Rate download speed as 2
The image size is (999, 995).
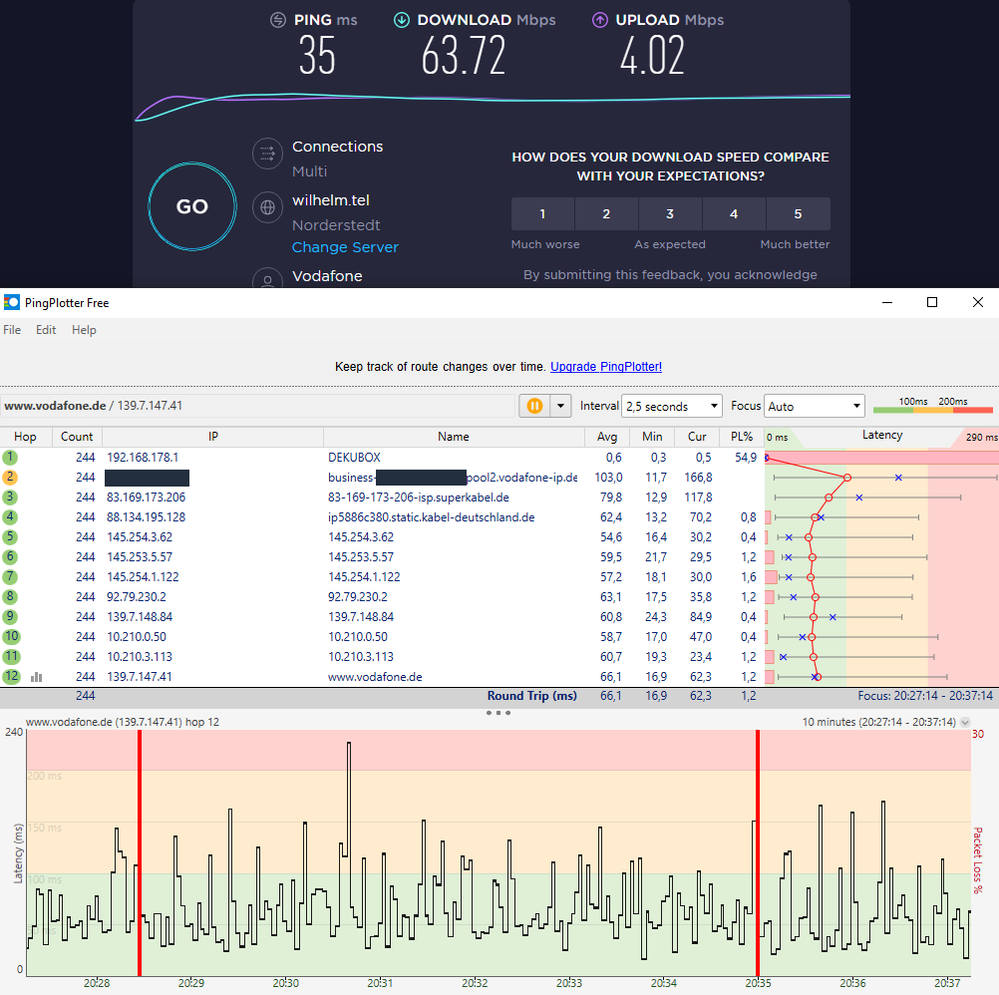[606, 214]
